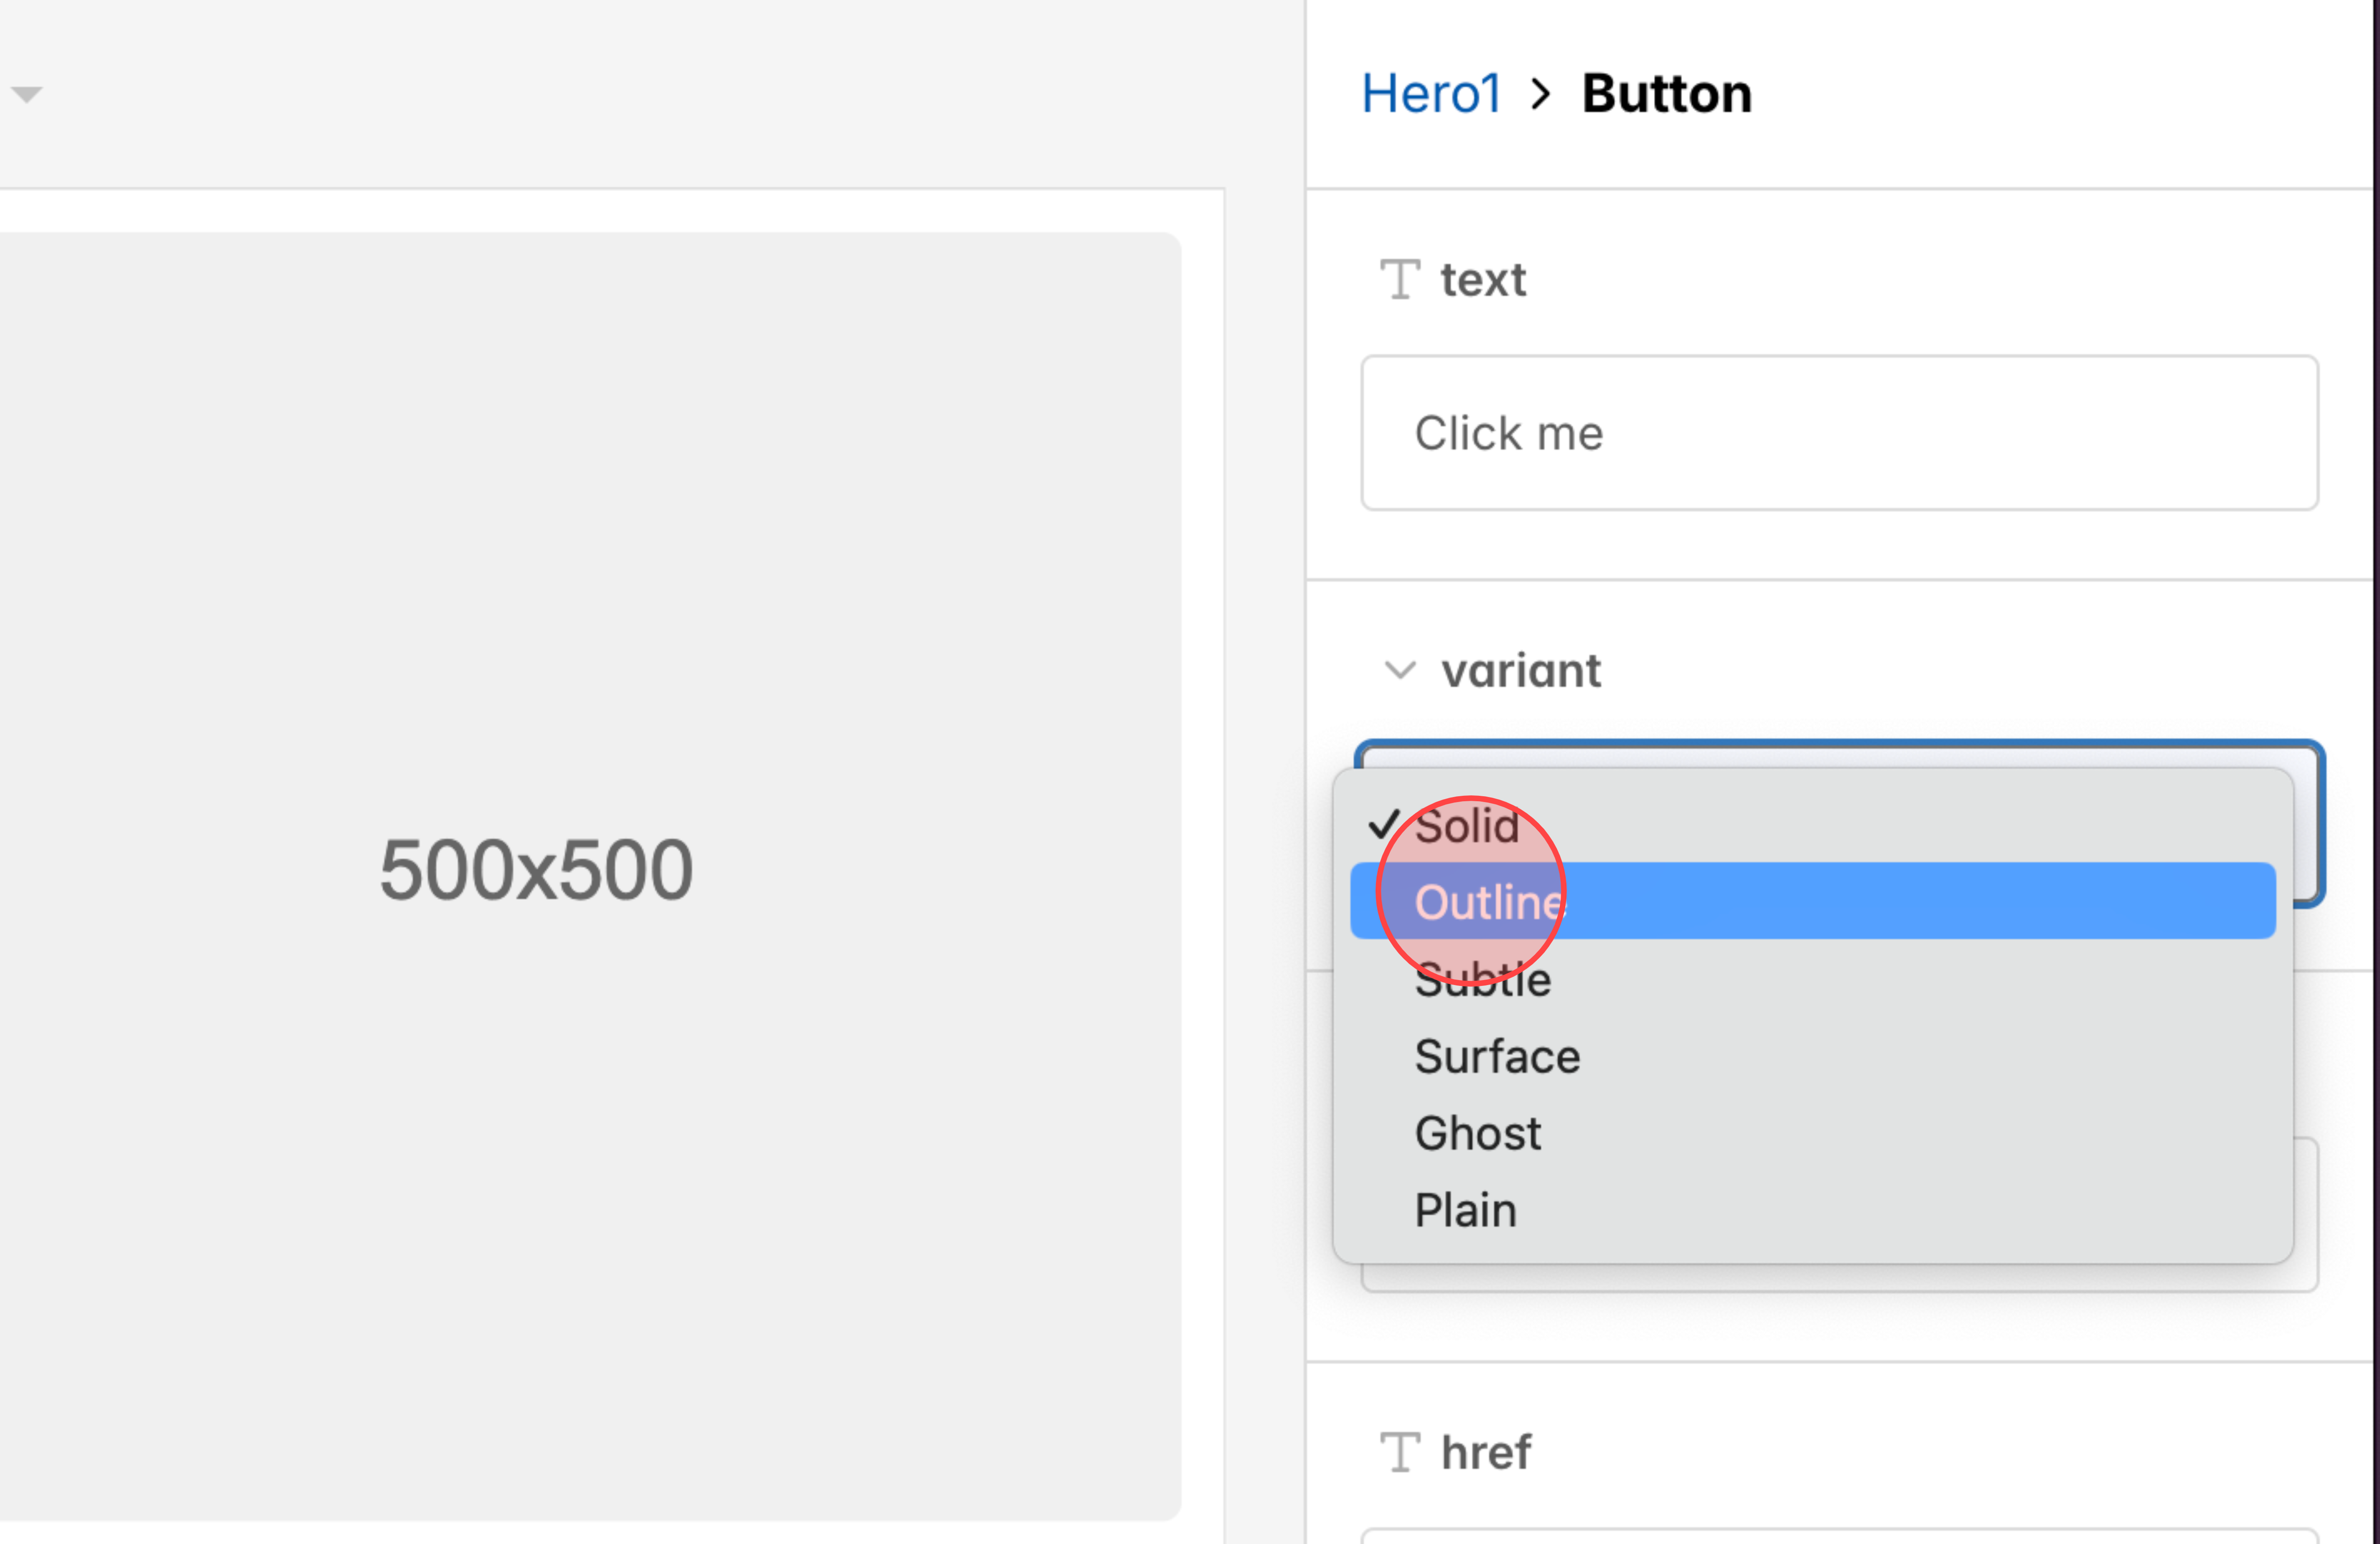This screenshot has width=2380, height=1544.
Task: Switch the variant selection to Plain
Action: tap(1466, 1209)
